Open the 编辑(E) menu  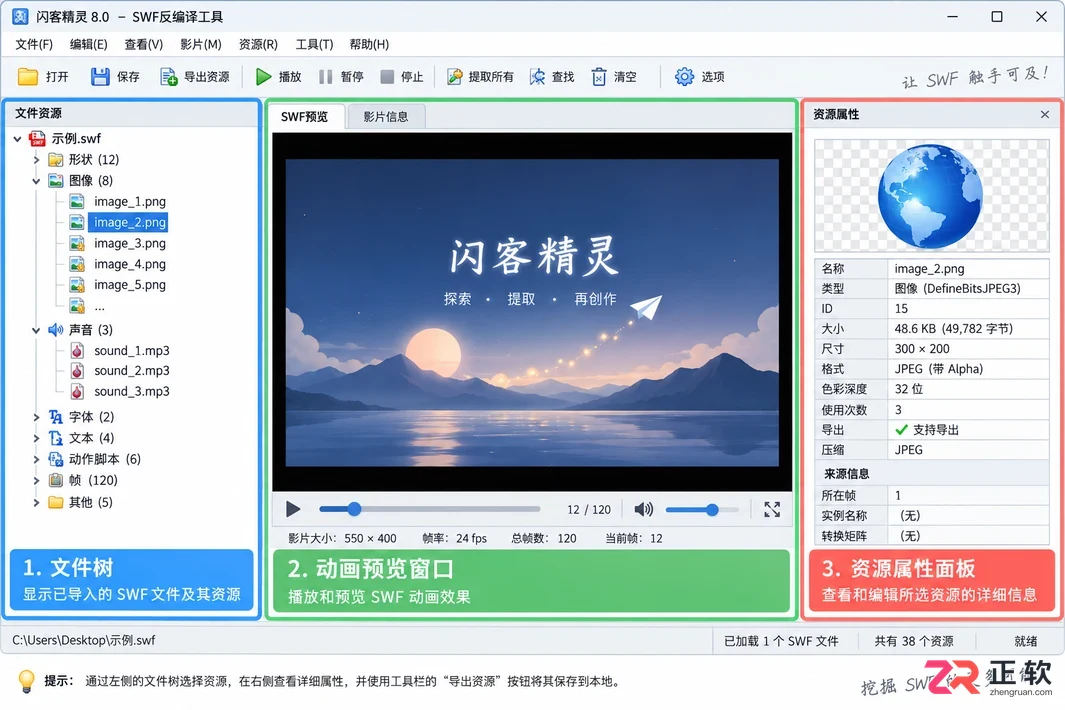[88, 44]
